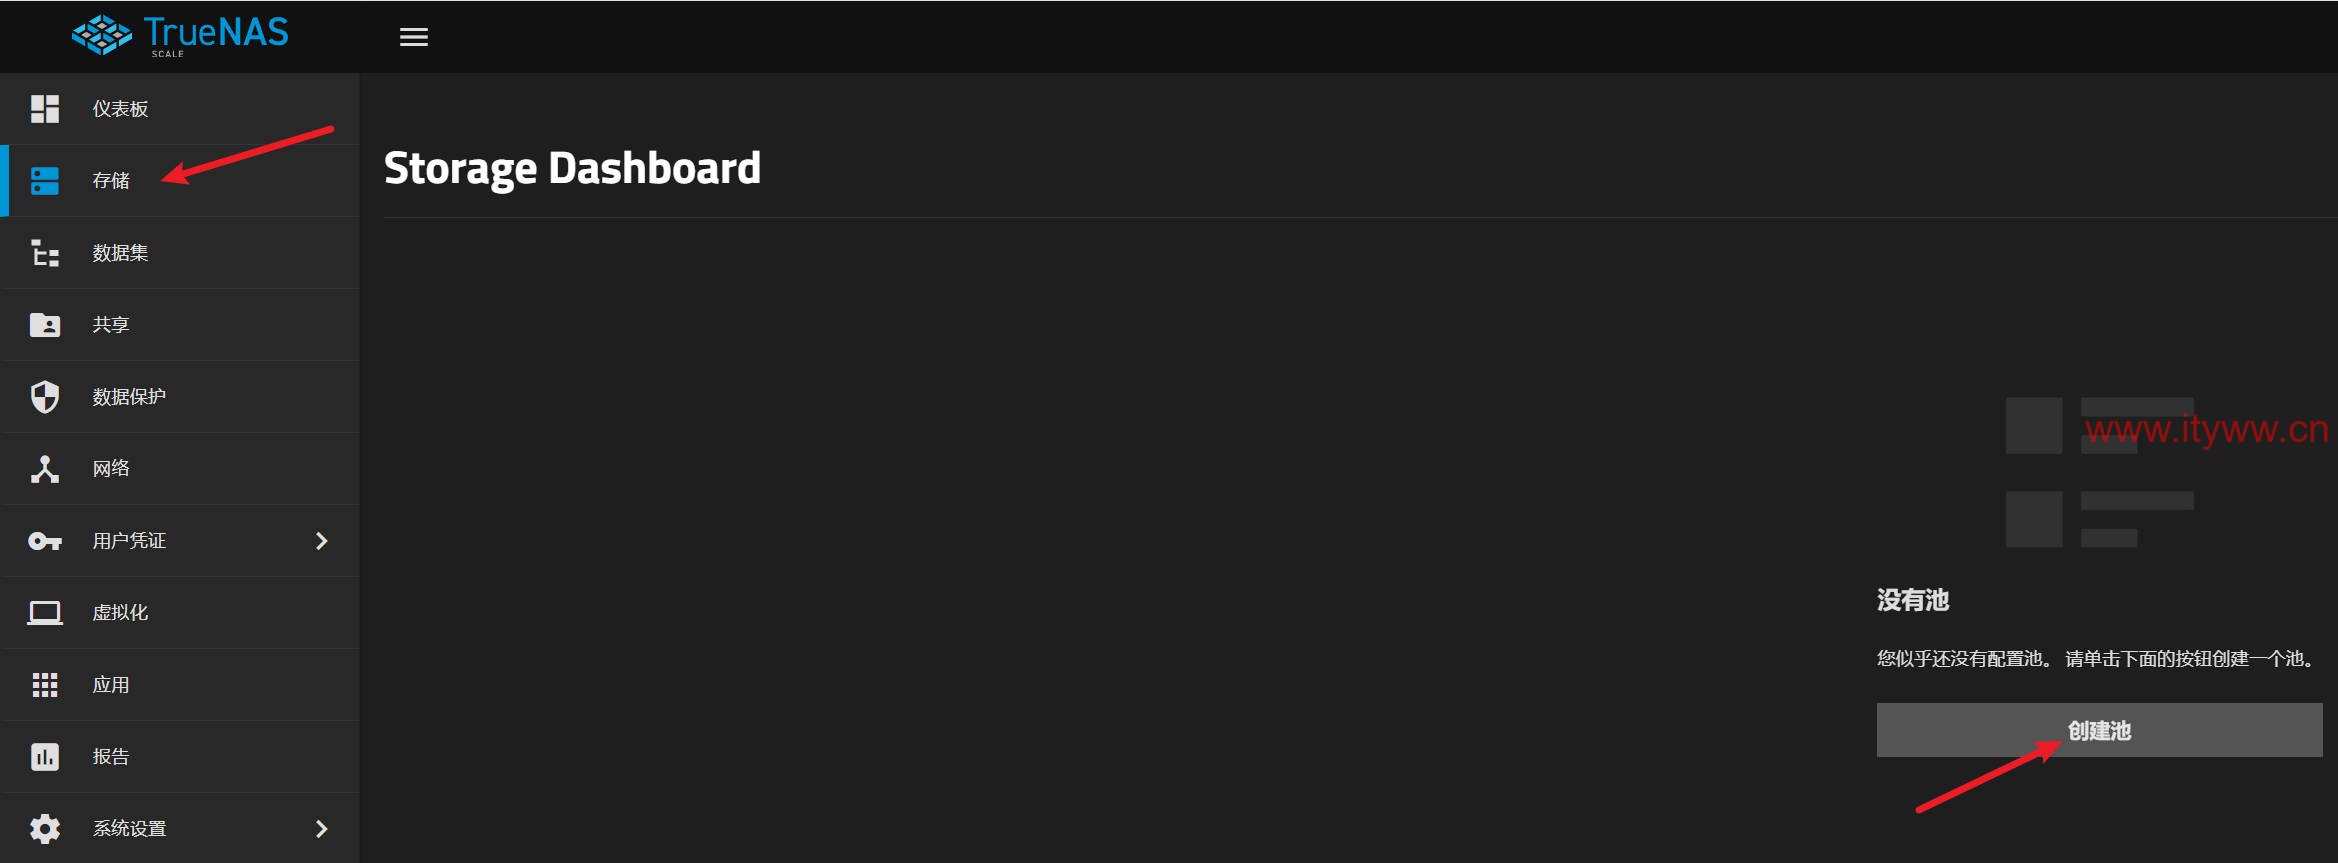Screen dimensions: 2338x863
Task: Click the data protection shield icon
Action: (45, 397)
